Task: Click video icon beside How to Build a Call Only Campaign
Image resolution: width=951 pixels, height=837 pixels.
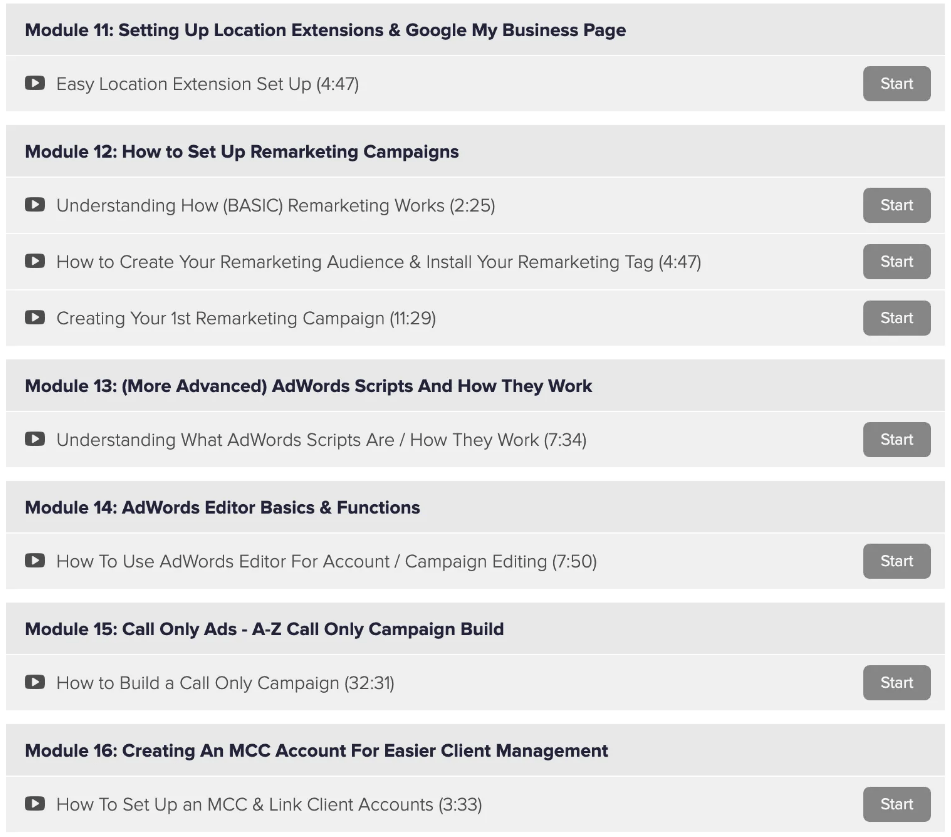Action: pyautogui.click(x=35, y=683)
